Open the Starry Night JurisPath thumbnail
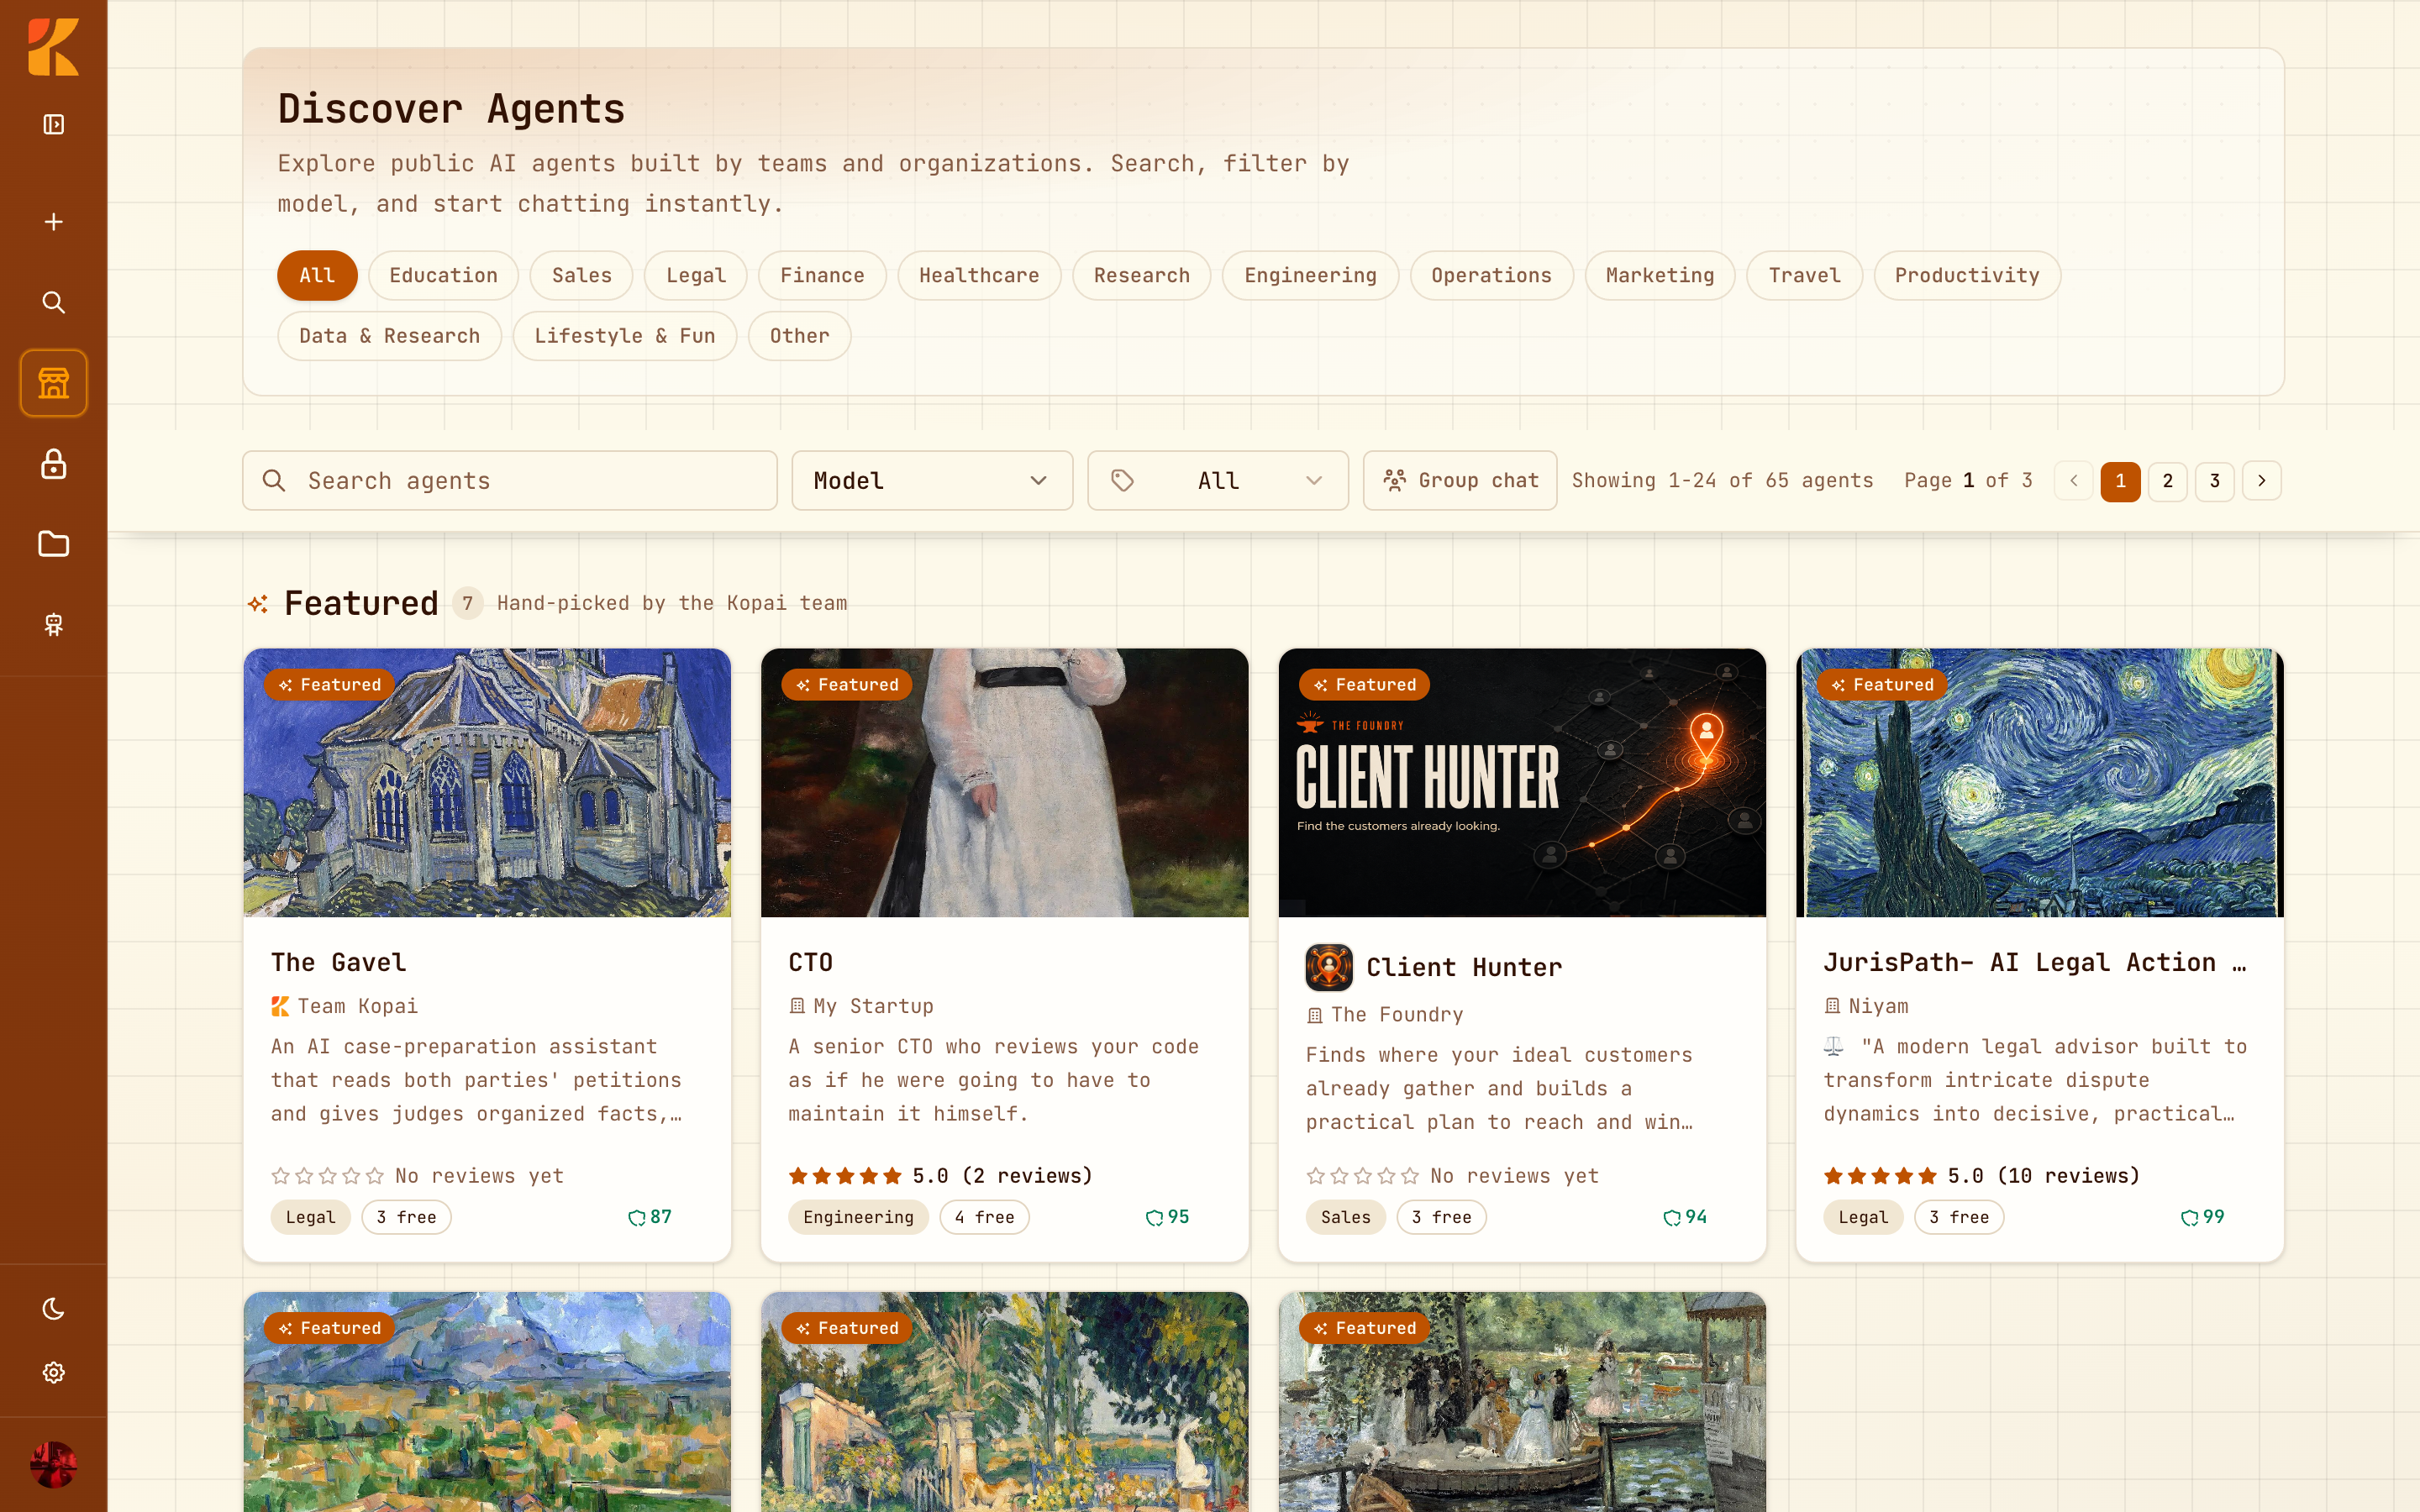Screen dimensions: 2420x1512 click(x=2040, y=783)
